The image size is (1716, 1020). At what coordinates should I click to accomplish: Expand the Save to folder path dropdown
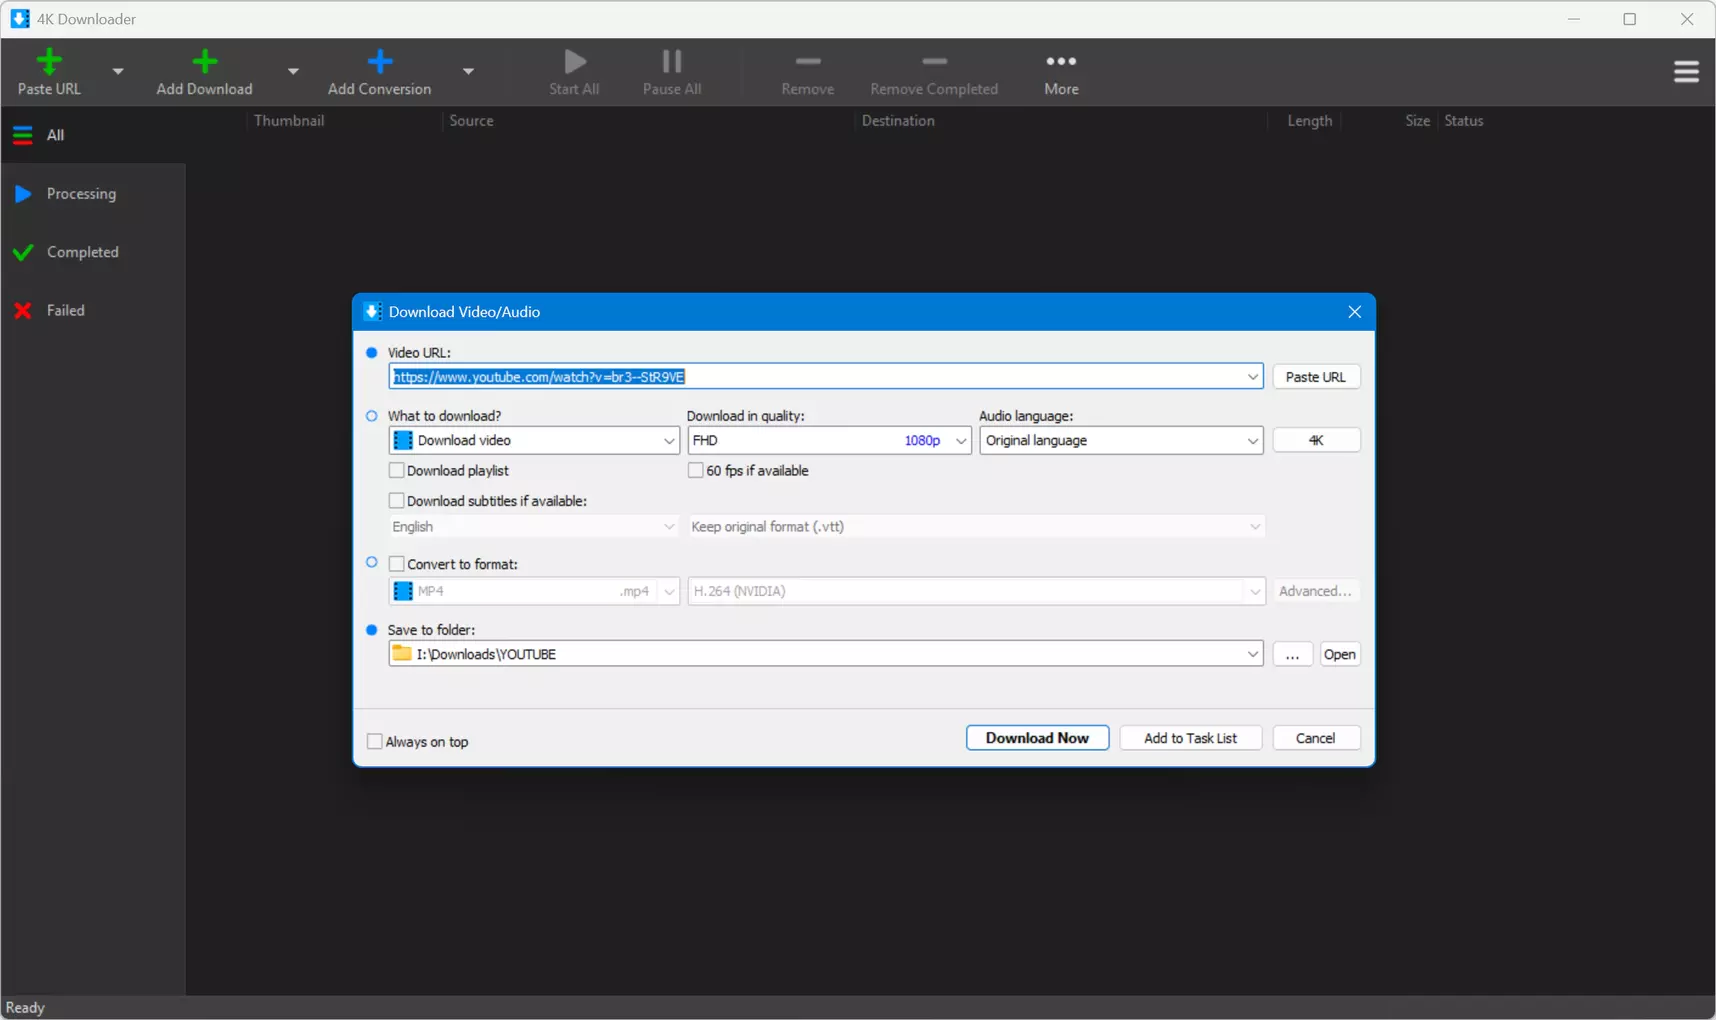[x=1252, y=654]
